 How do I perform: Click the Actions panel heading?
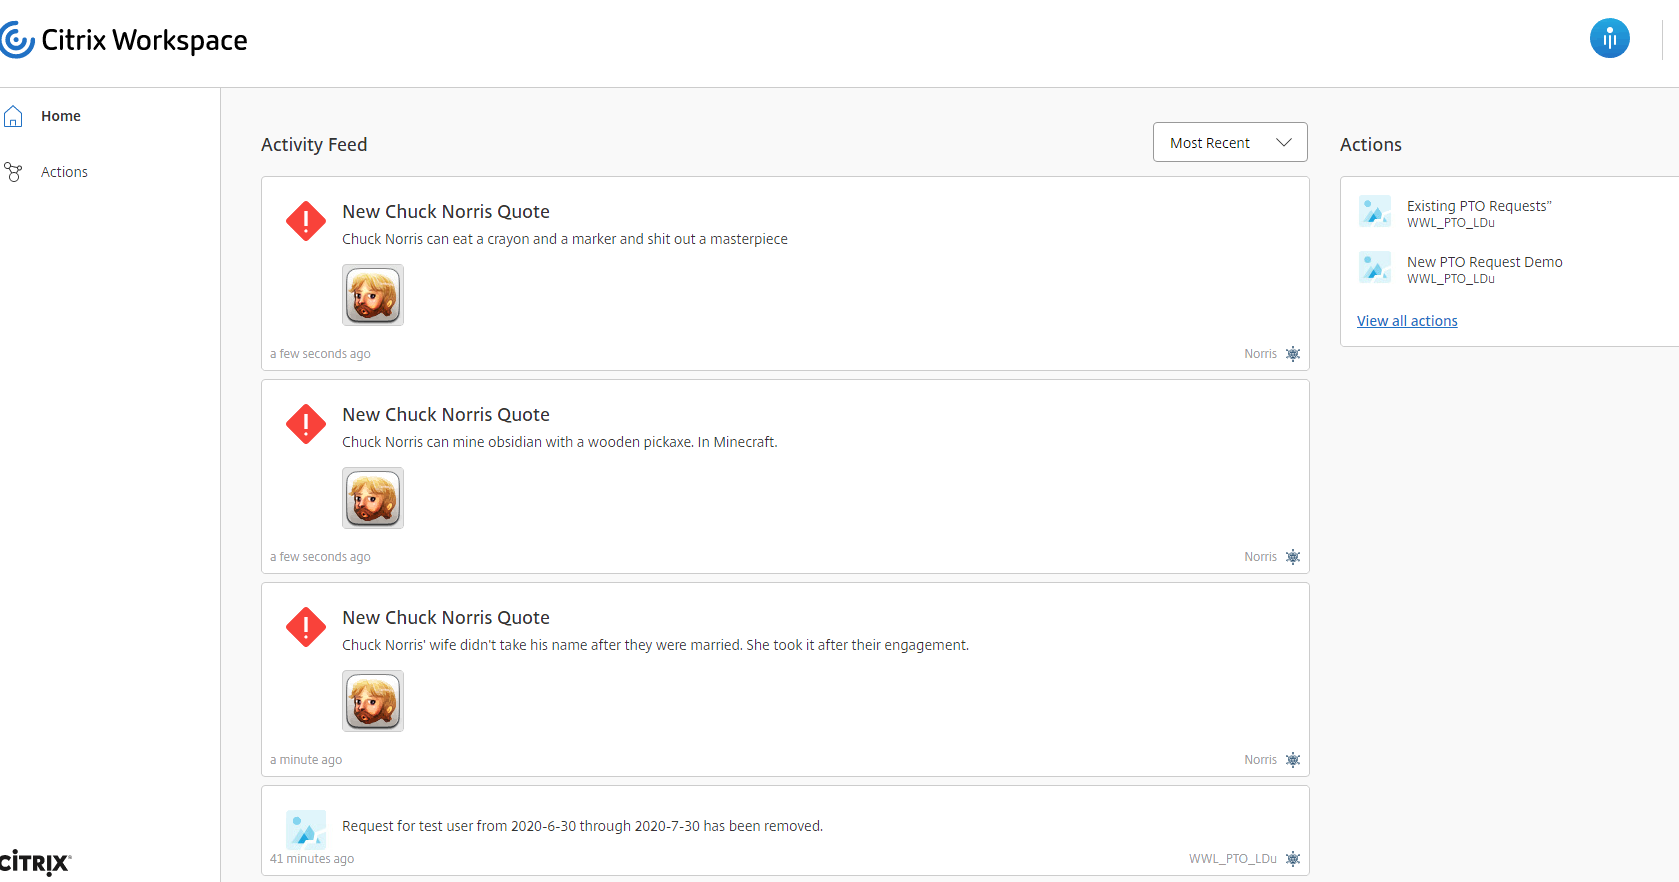1371,144
